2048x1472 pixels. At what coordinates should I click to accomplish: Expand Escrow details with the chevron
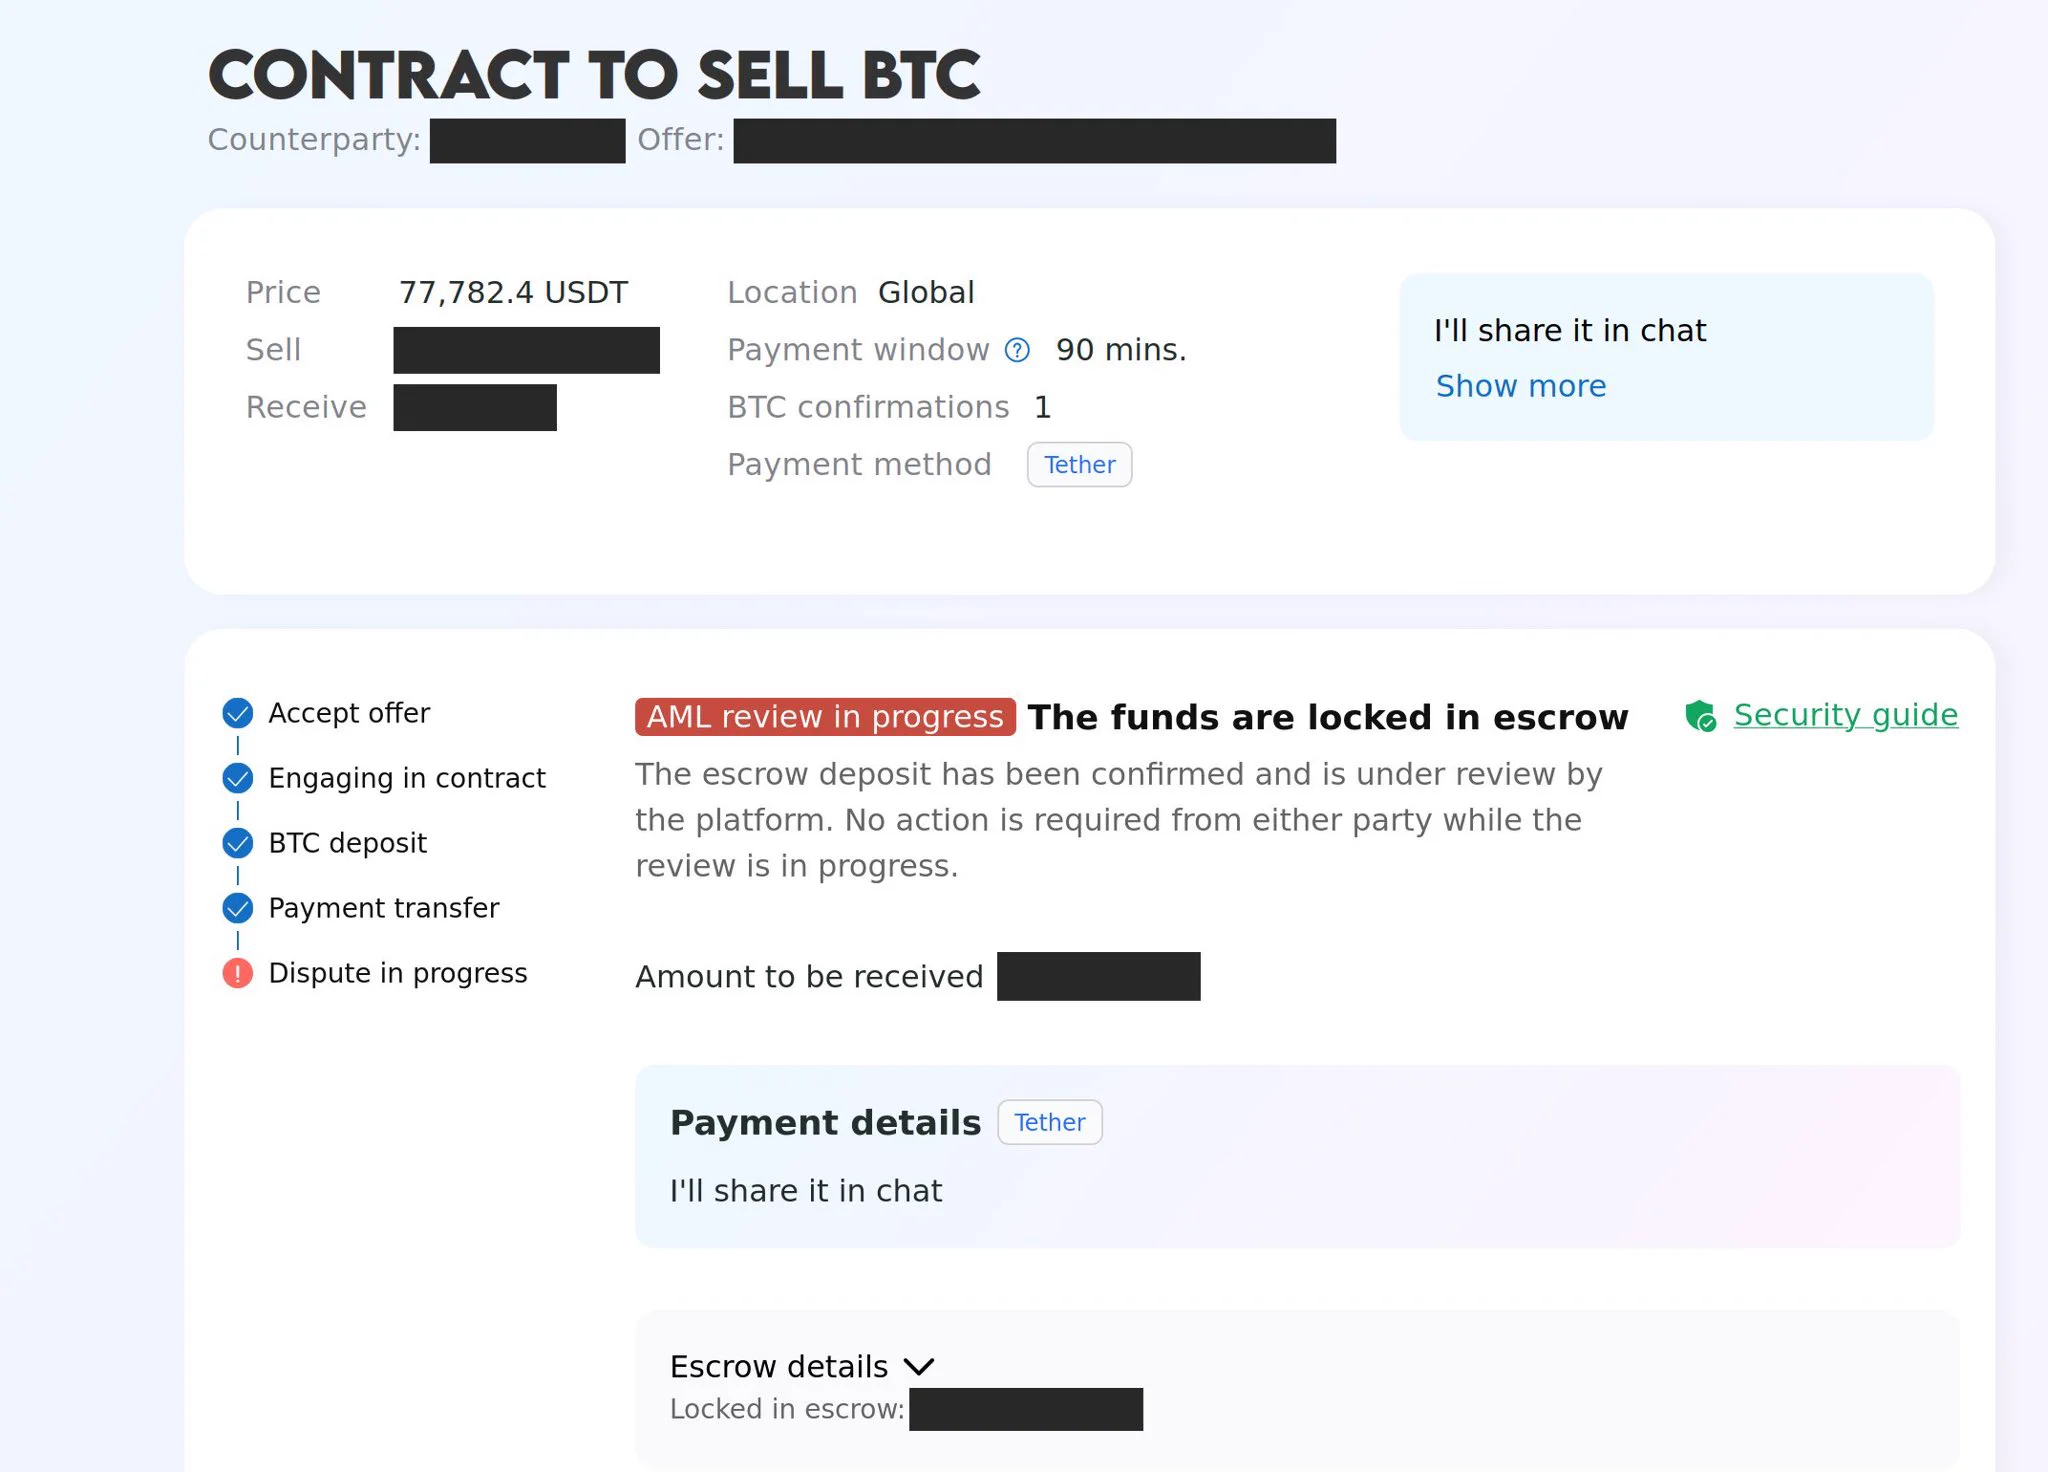click(x=919, y=1367)
